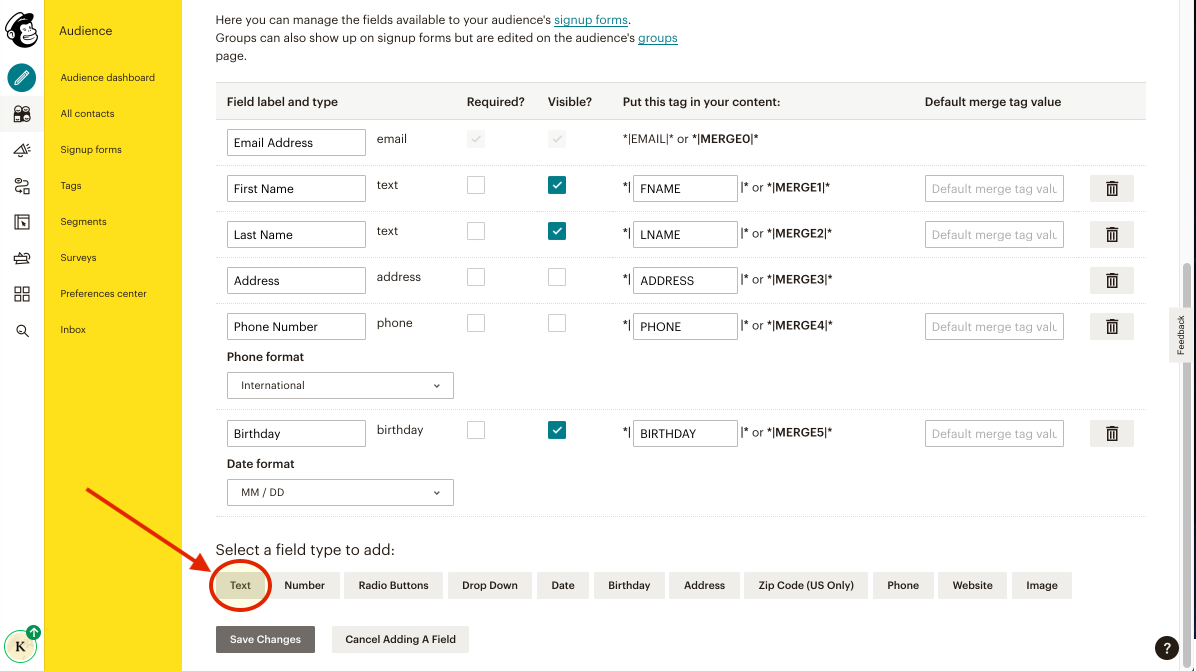
Task: Delete the Address field via trash icon
Action: pyautogui.click(x=1111, y=280)
